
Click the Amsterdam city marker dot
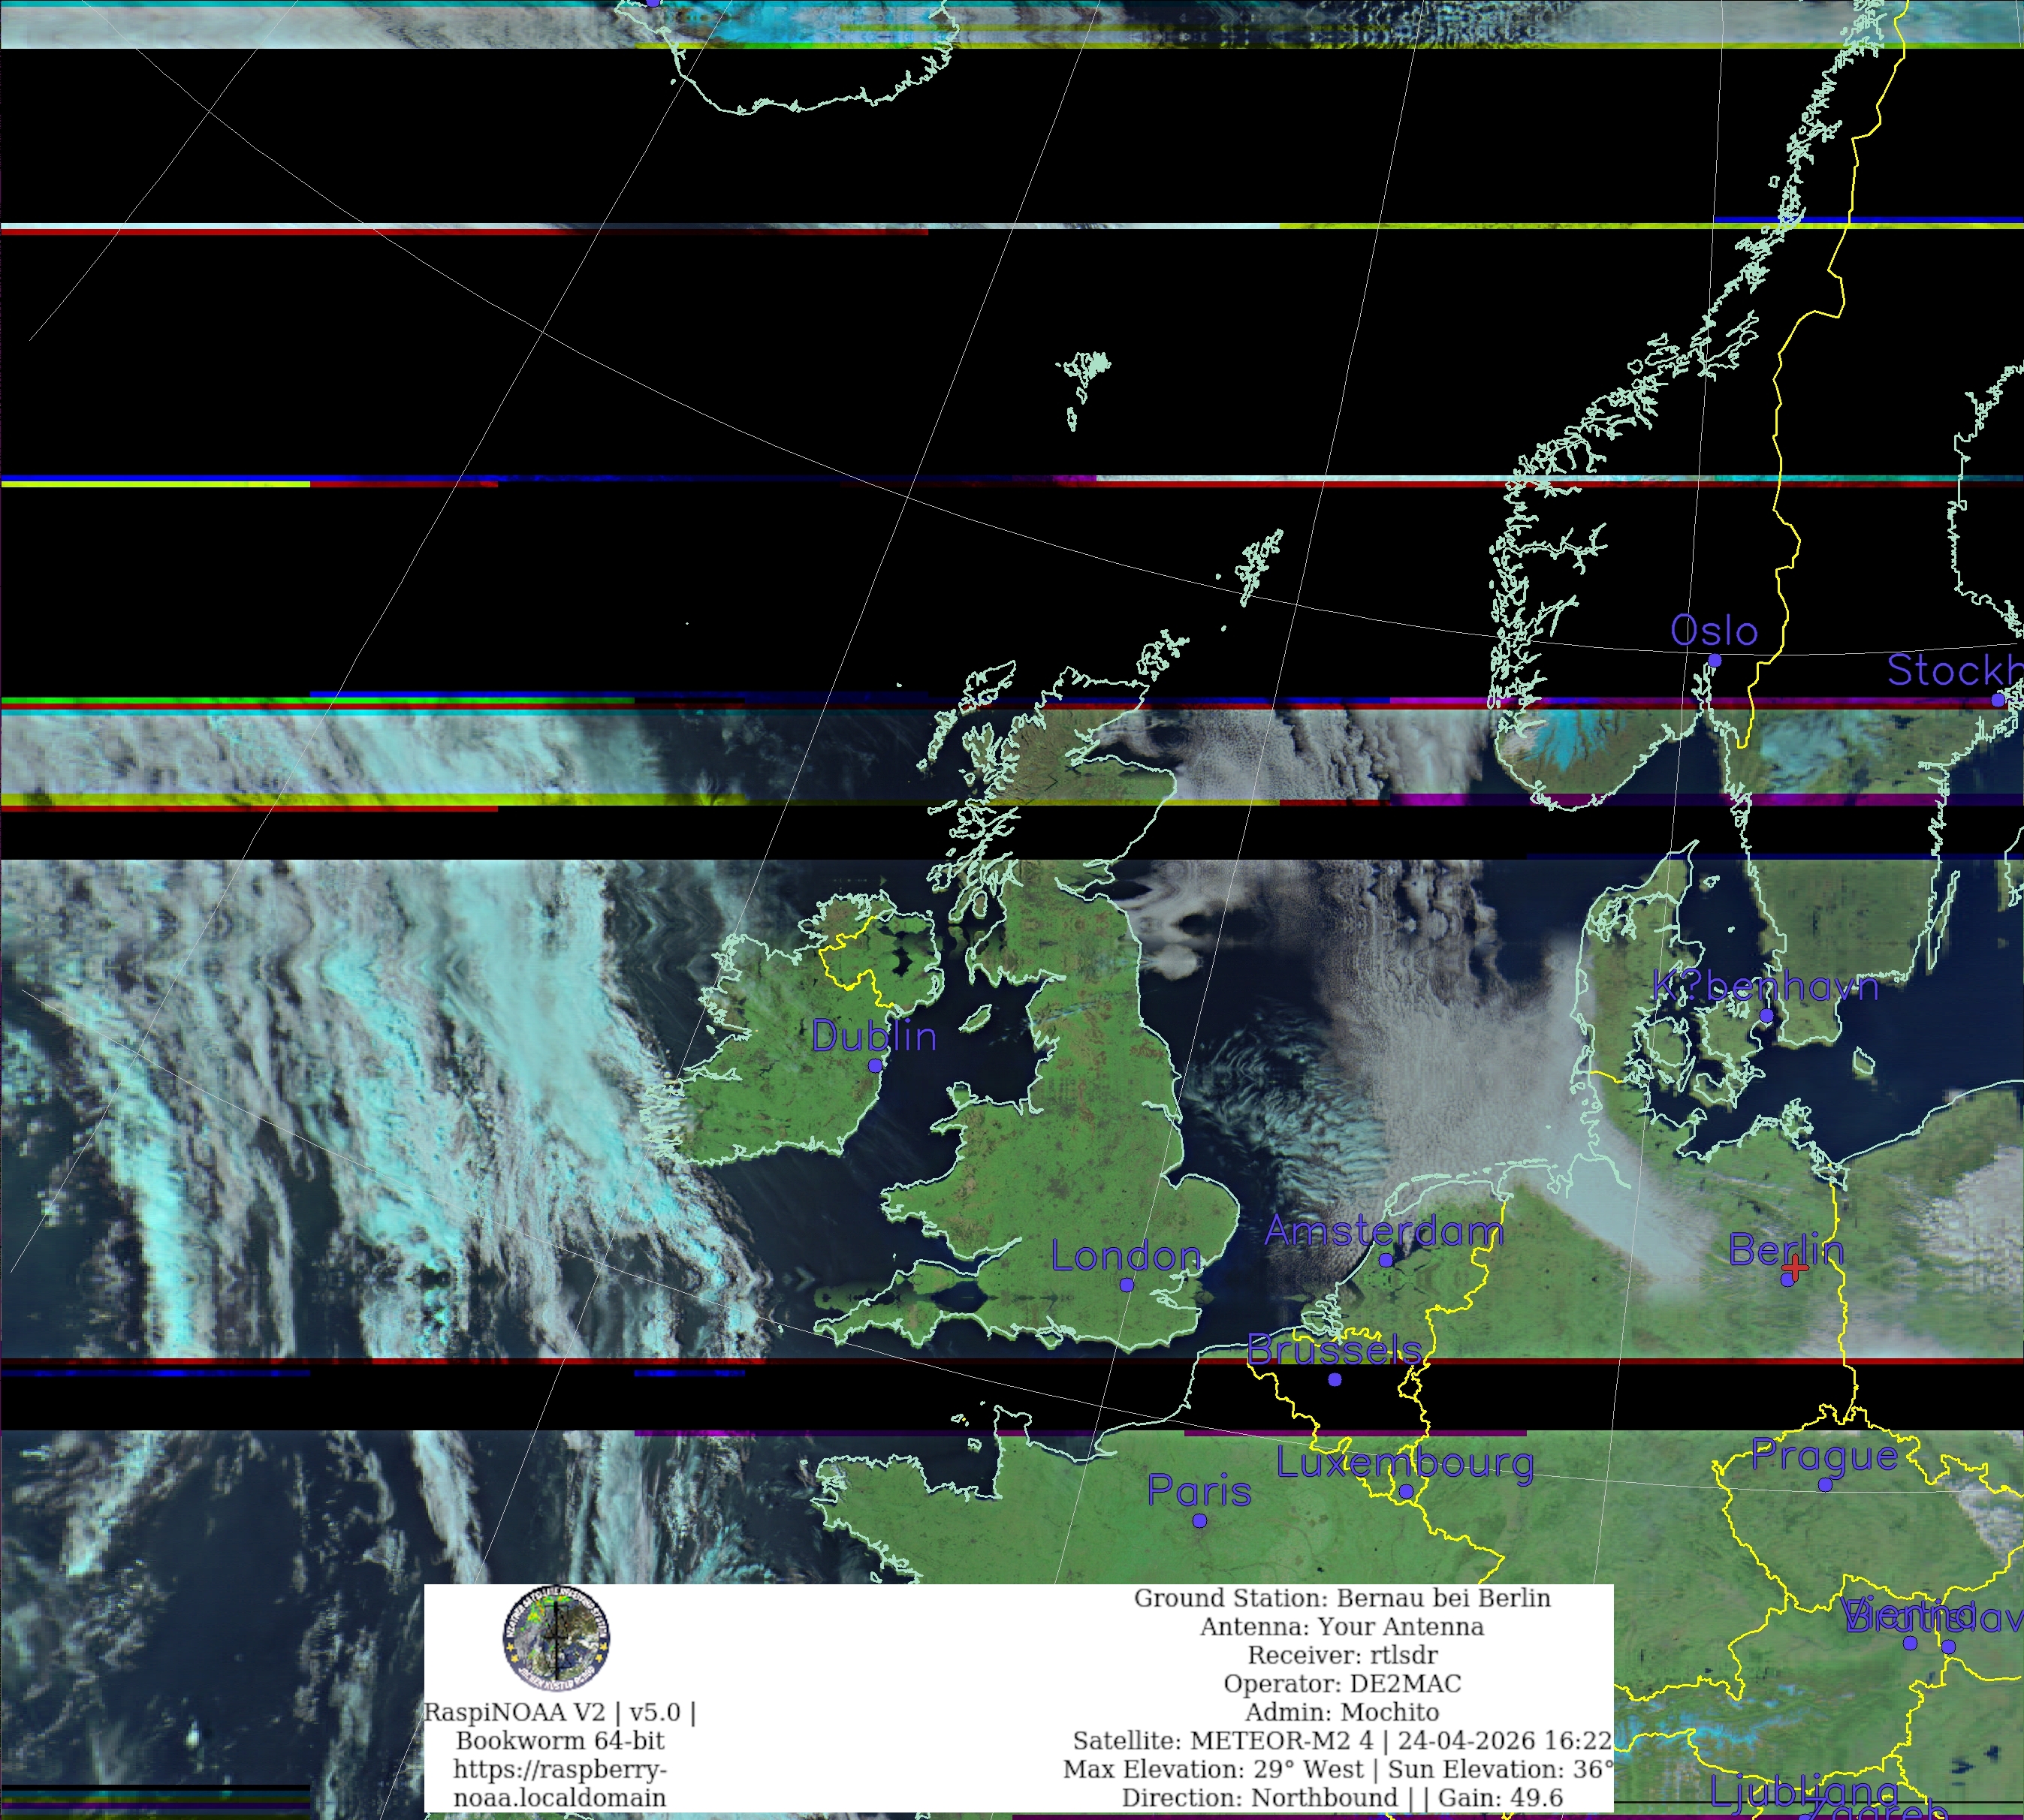(1385, 1260)
